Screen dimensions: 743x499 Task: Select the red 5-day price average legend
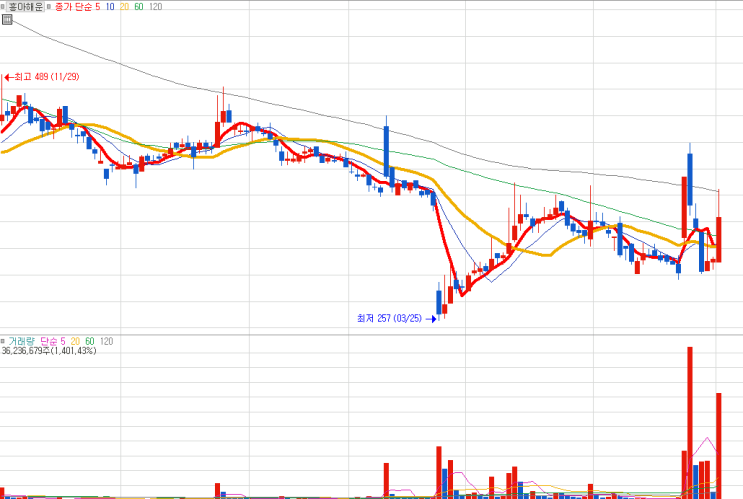[98, 7]
